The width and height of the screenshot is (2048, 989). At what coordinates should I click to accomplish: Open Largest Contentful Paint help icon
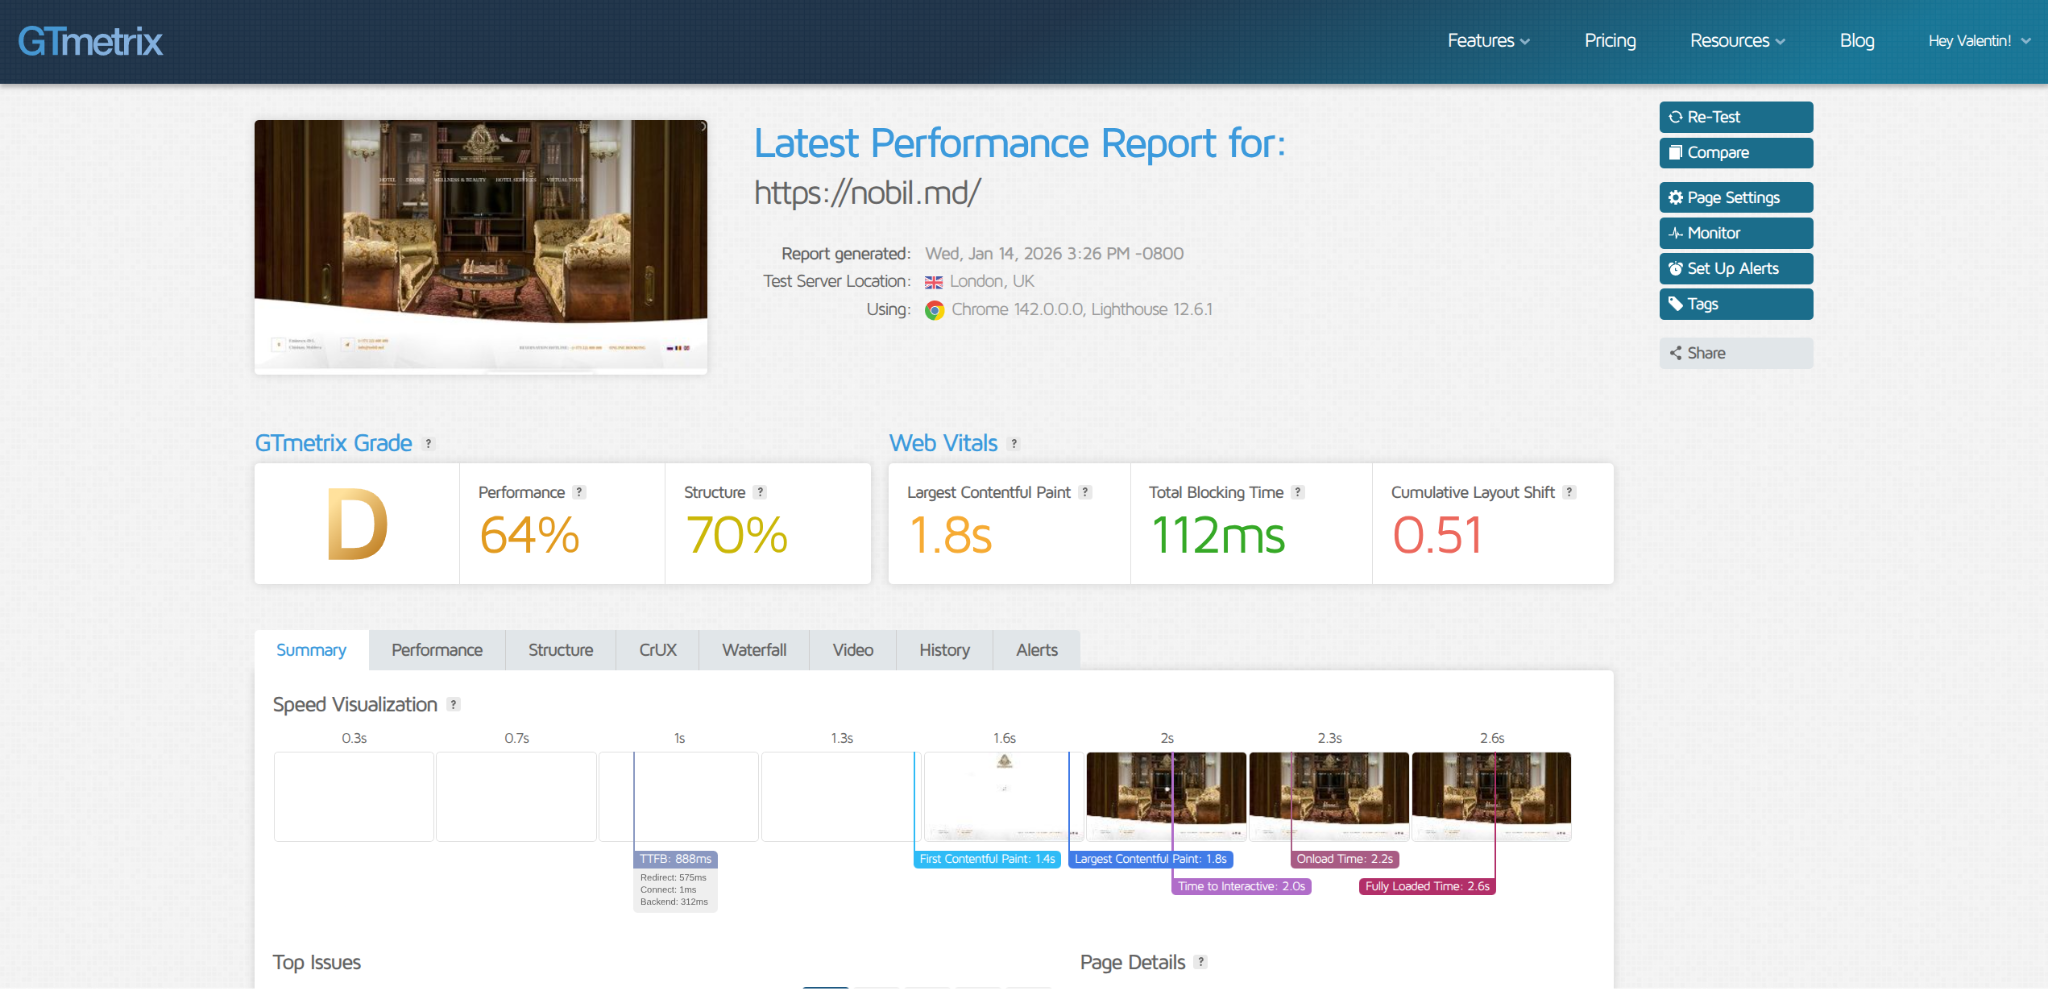click(x=1085, y=492)
